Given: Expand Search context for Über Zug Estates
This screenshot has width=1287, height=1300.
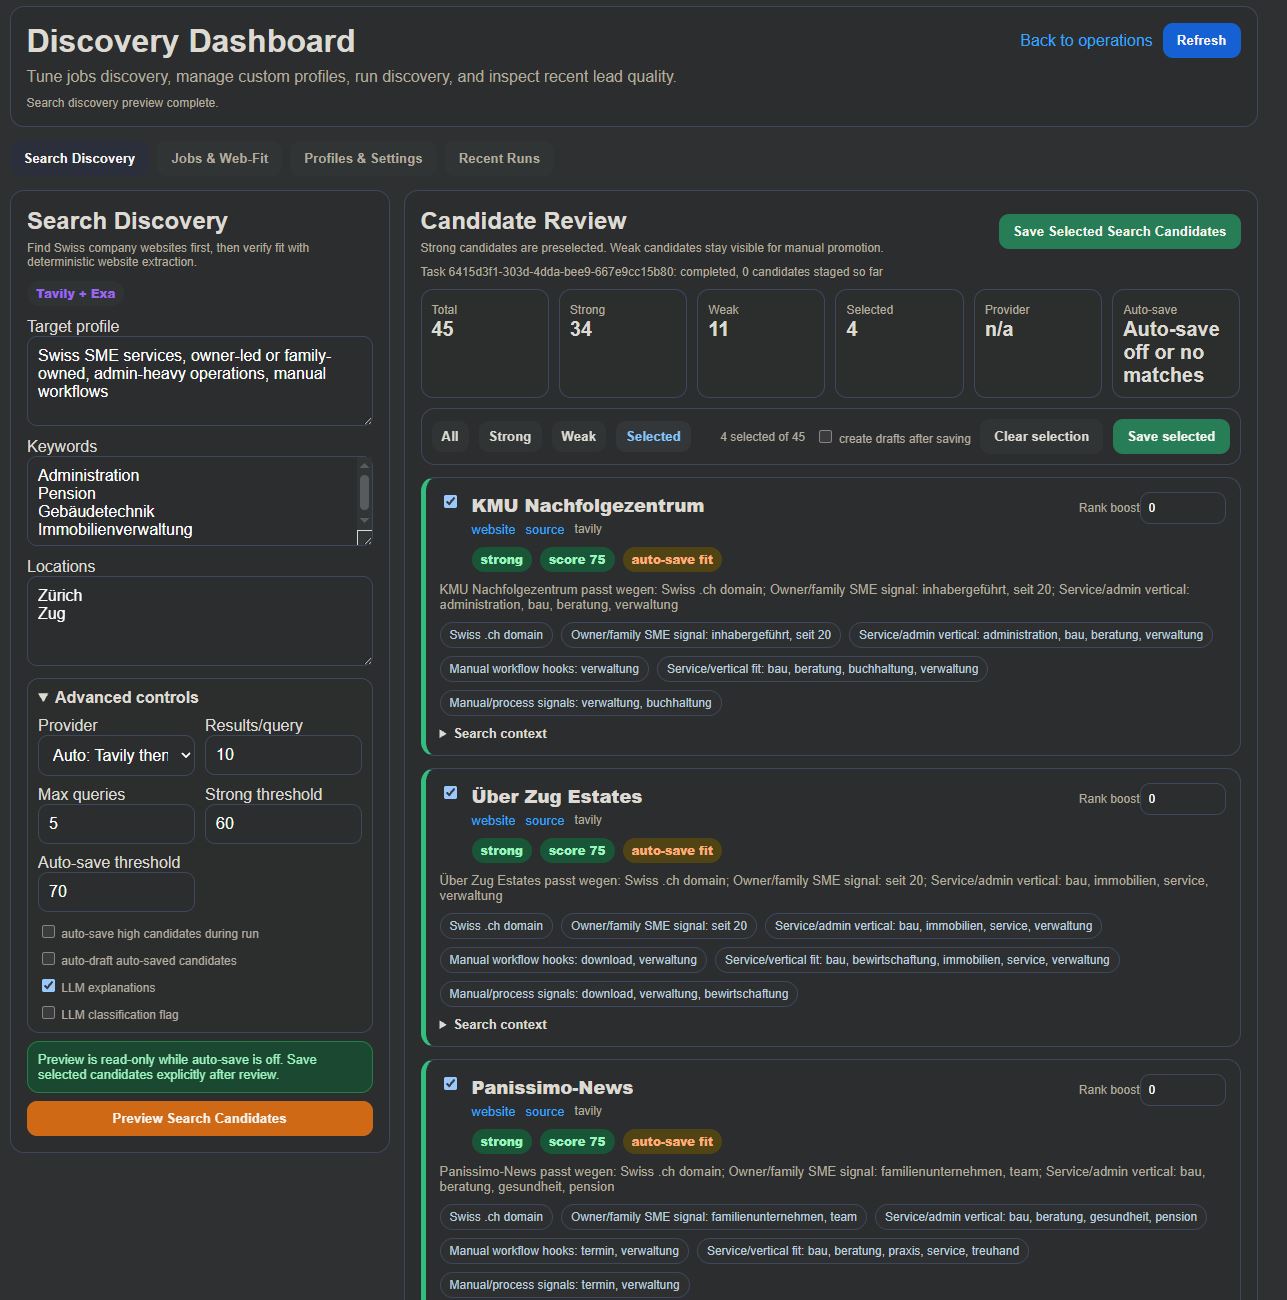Looking at the screenshot, I should [493, 1024].
